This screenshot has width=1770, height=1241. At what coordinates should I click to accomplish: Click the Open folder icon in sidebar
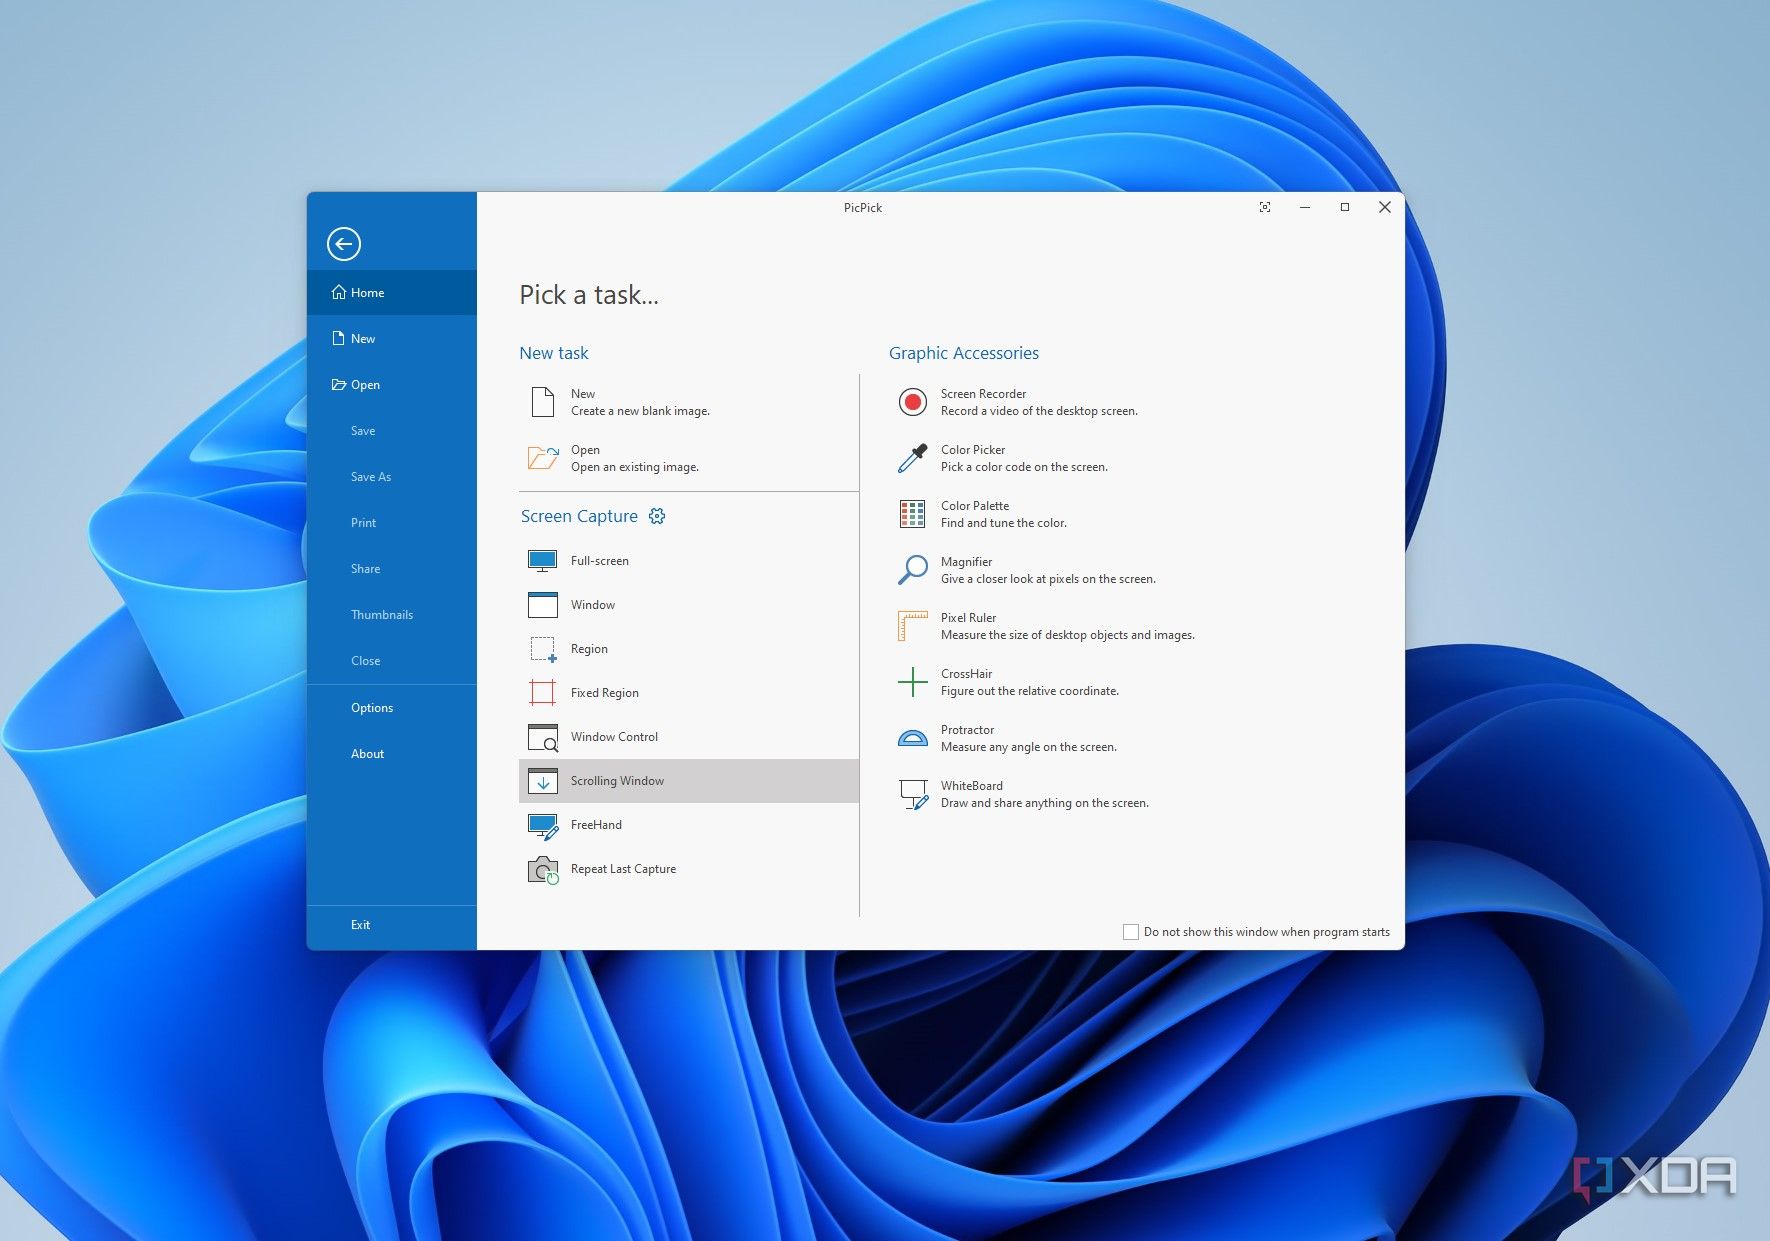(x=339, y=384)
